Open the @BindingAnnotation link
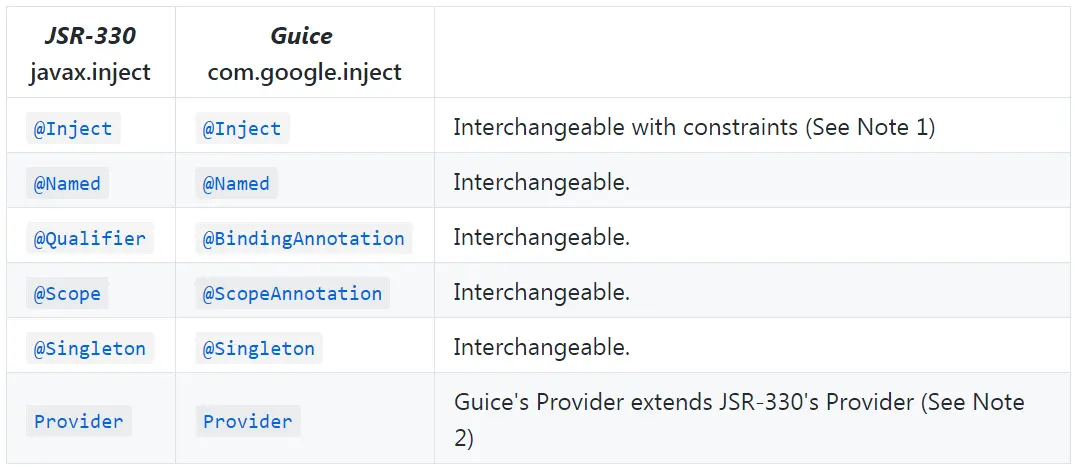 (x=303, y=239)
